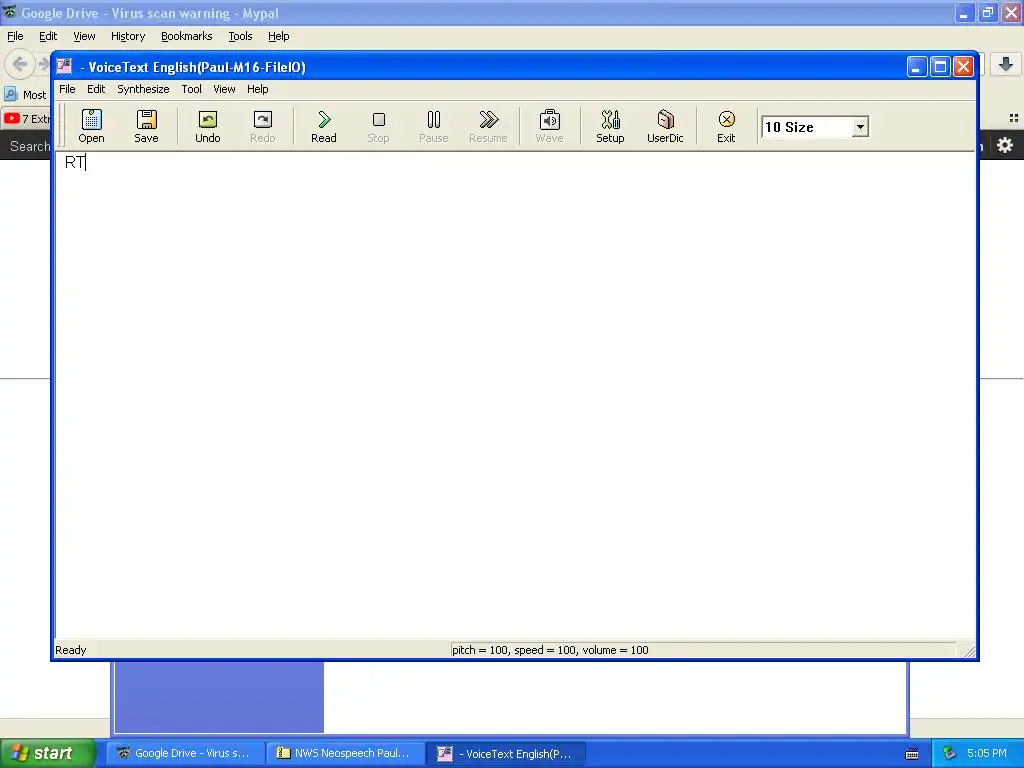Click the browser Back arrow button
Screen dimensions: 1024x768
pyautogui.click(x=20, y=64)
